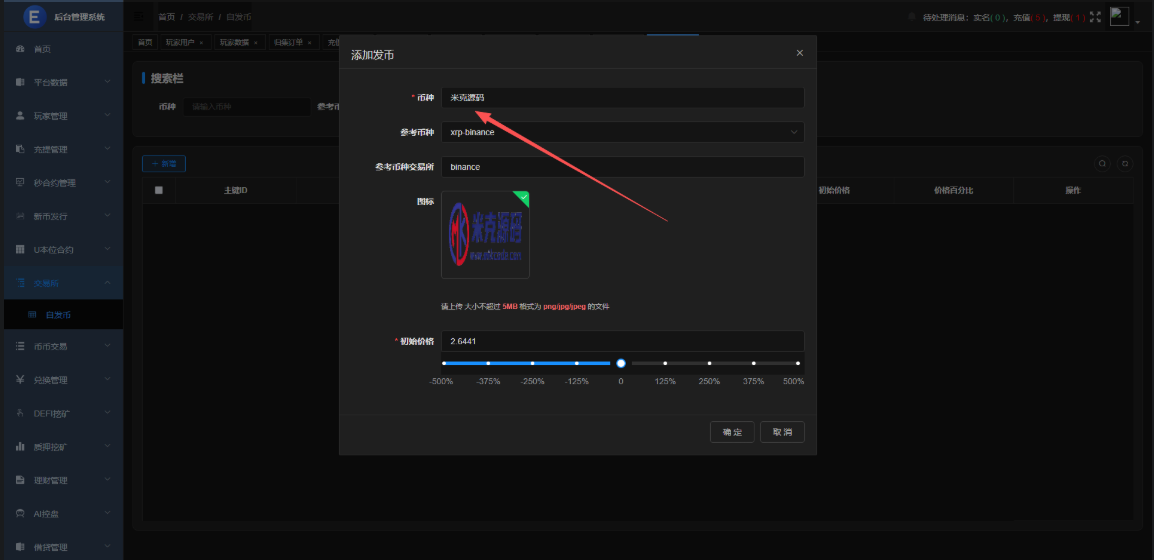The image size is (1154, 560).
Task: Click the 兑换管理 yen icon in sidebar
Action: point(21,380)
